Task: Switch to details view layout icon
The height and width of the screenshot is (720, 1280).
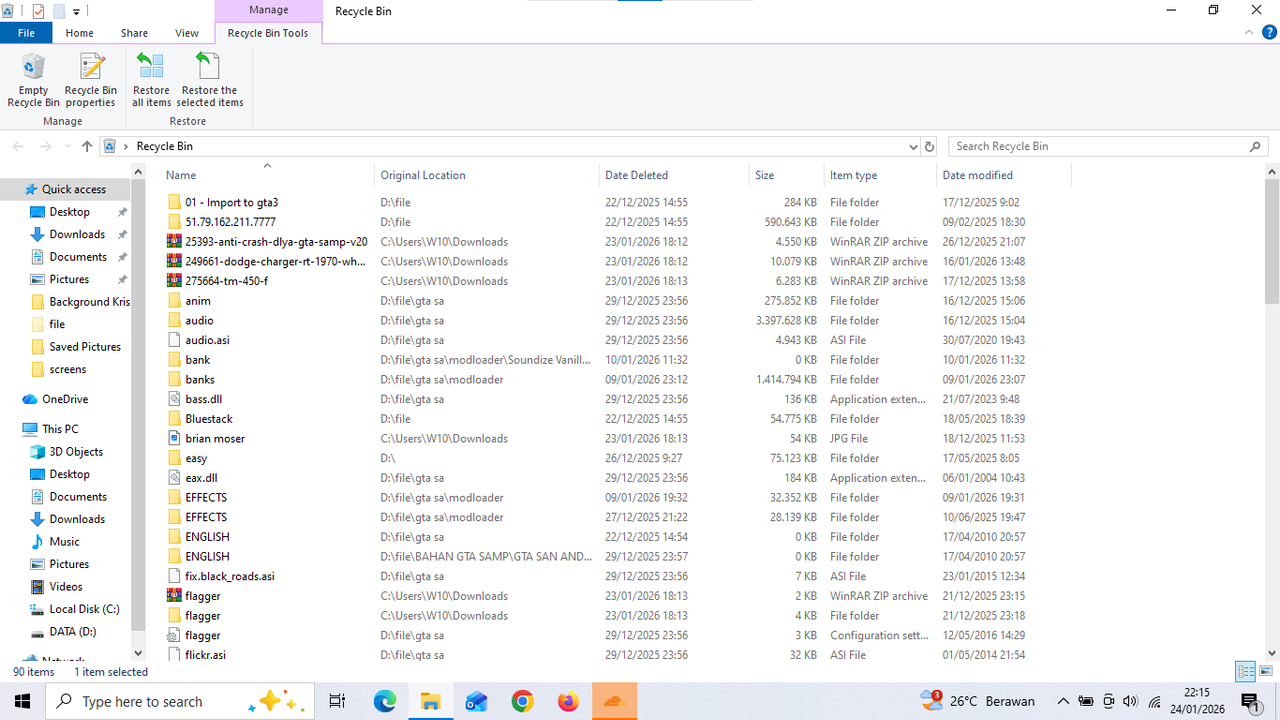Action: [1246, 672]
